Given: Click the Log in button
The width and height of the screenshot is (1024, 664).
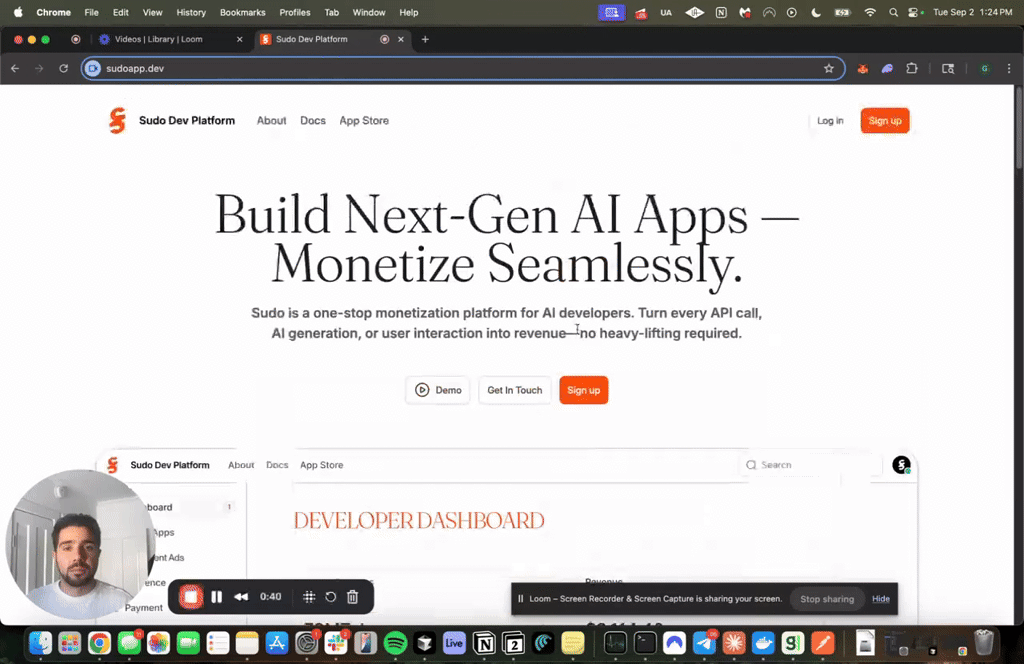Looking at the screenshot, I should point(830,121).
